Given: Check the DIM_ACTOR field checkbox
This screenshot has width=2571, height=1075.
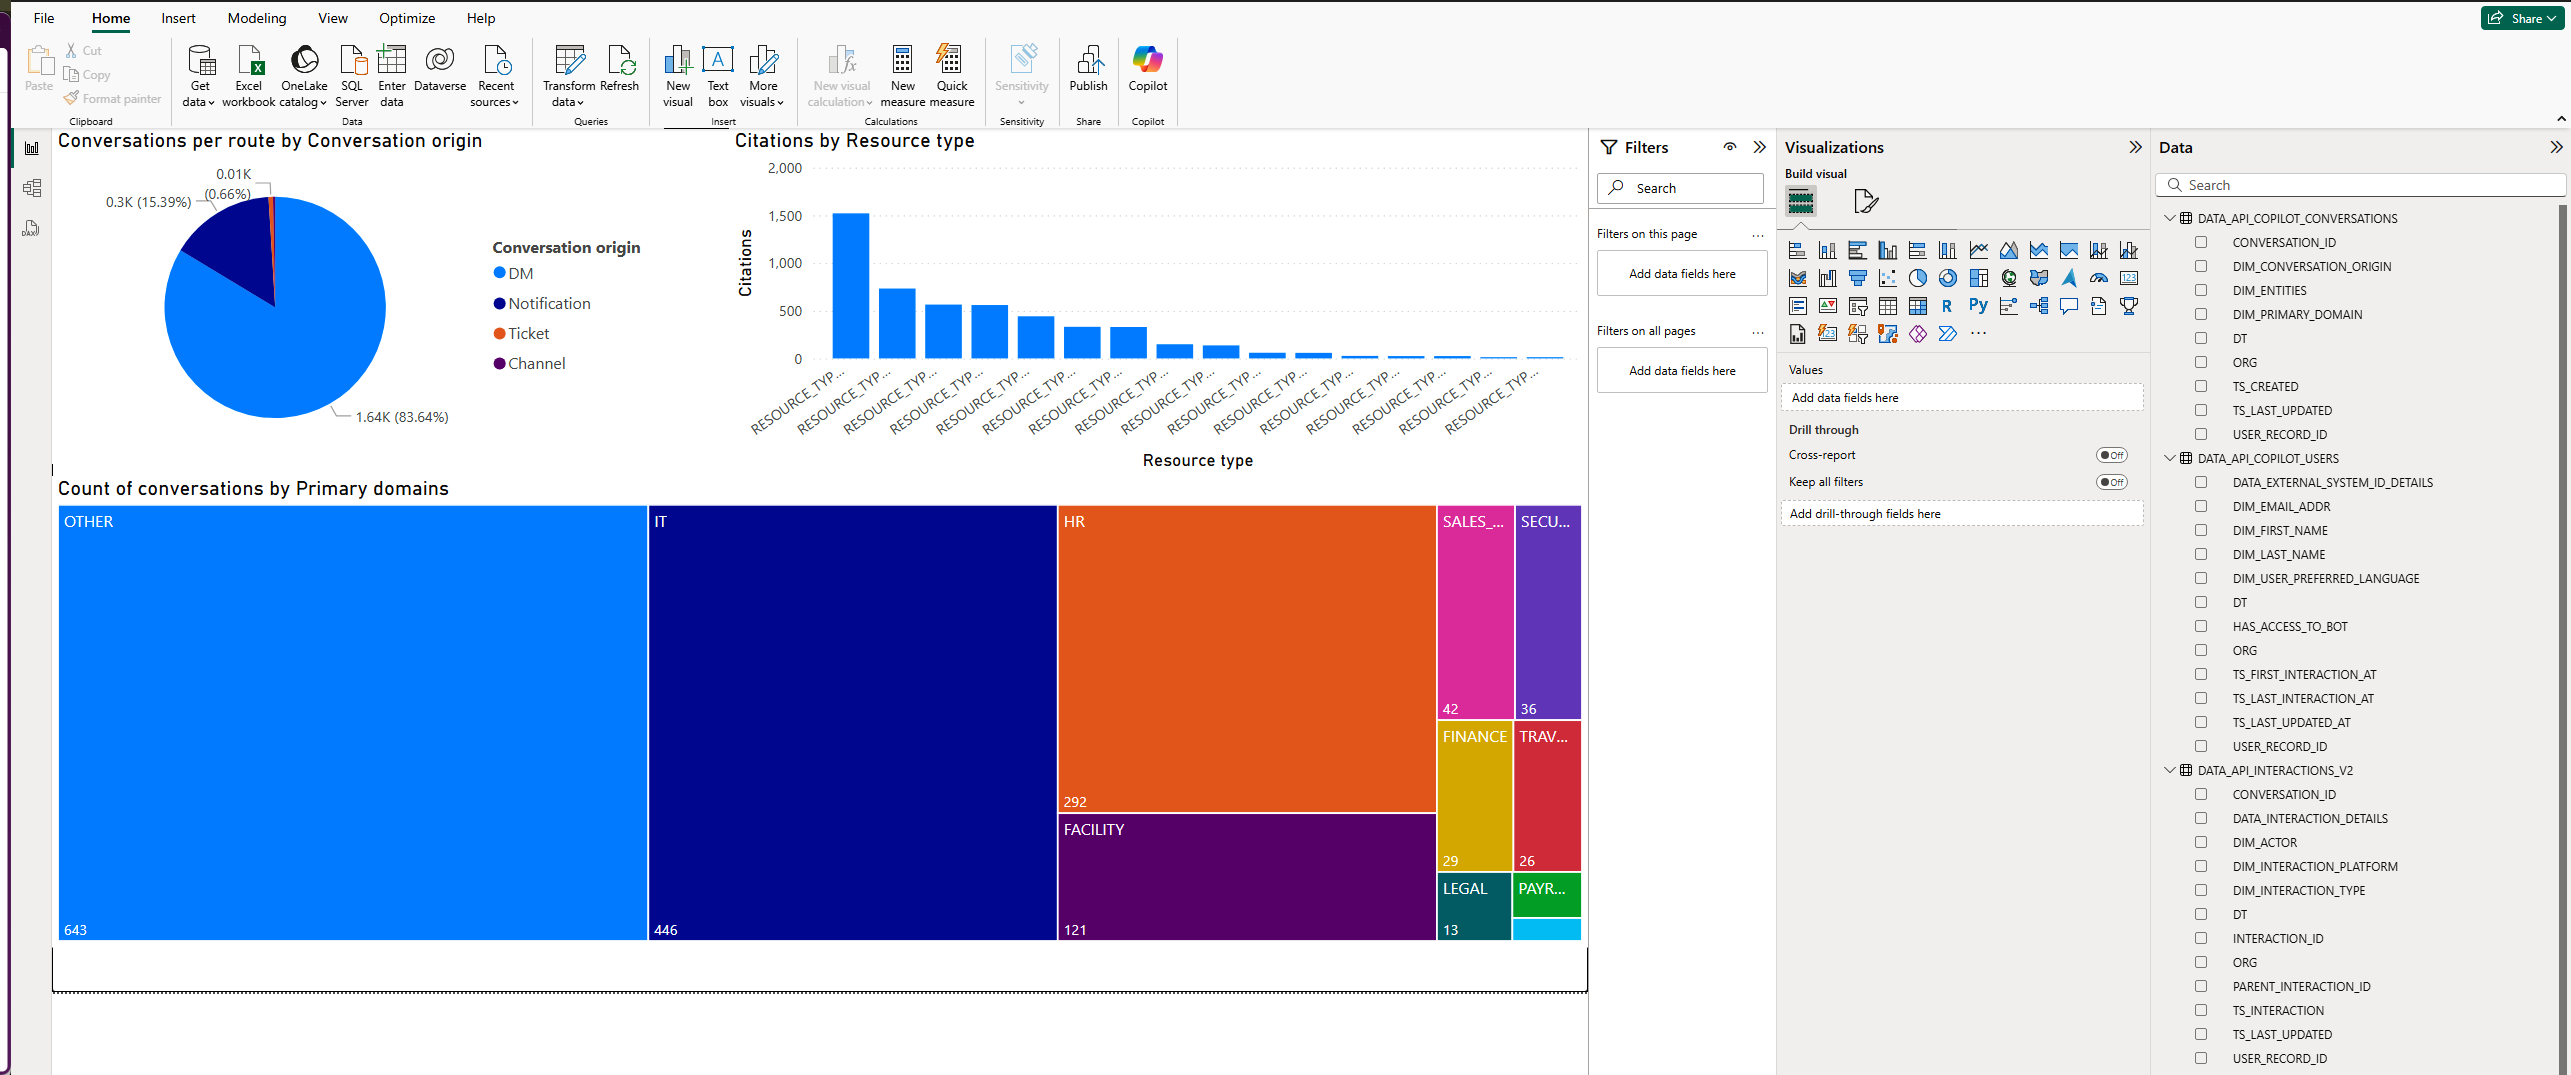Looking at the screenshot, I should point(2201,842).
